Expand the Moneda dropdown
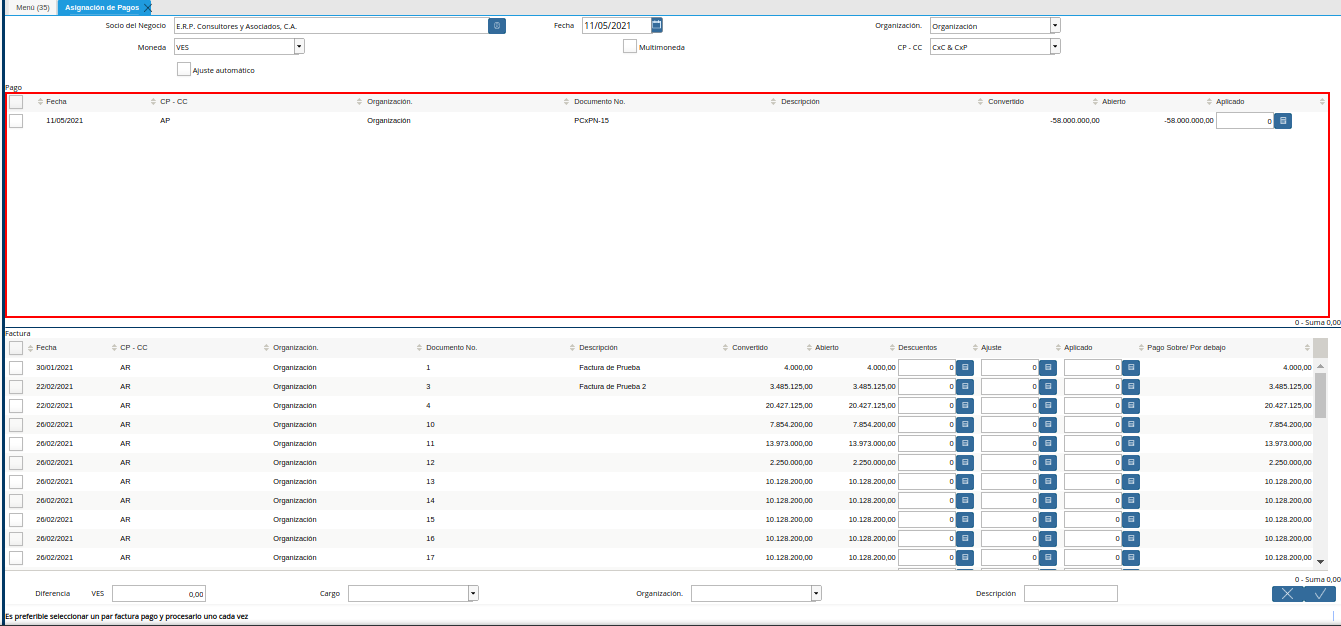This screenshot has width=1341, height=626. click(299, 47)
